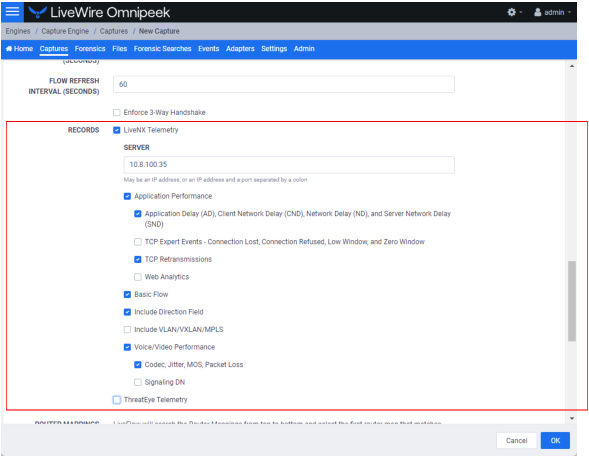Click the Server IP address field

point(289,164)
